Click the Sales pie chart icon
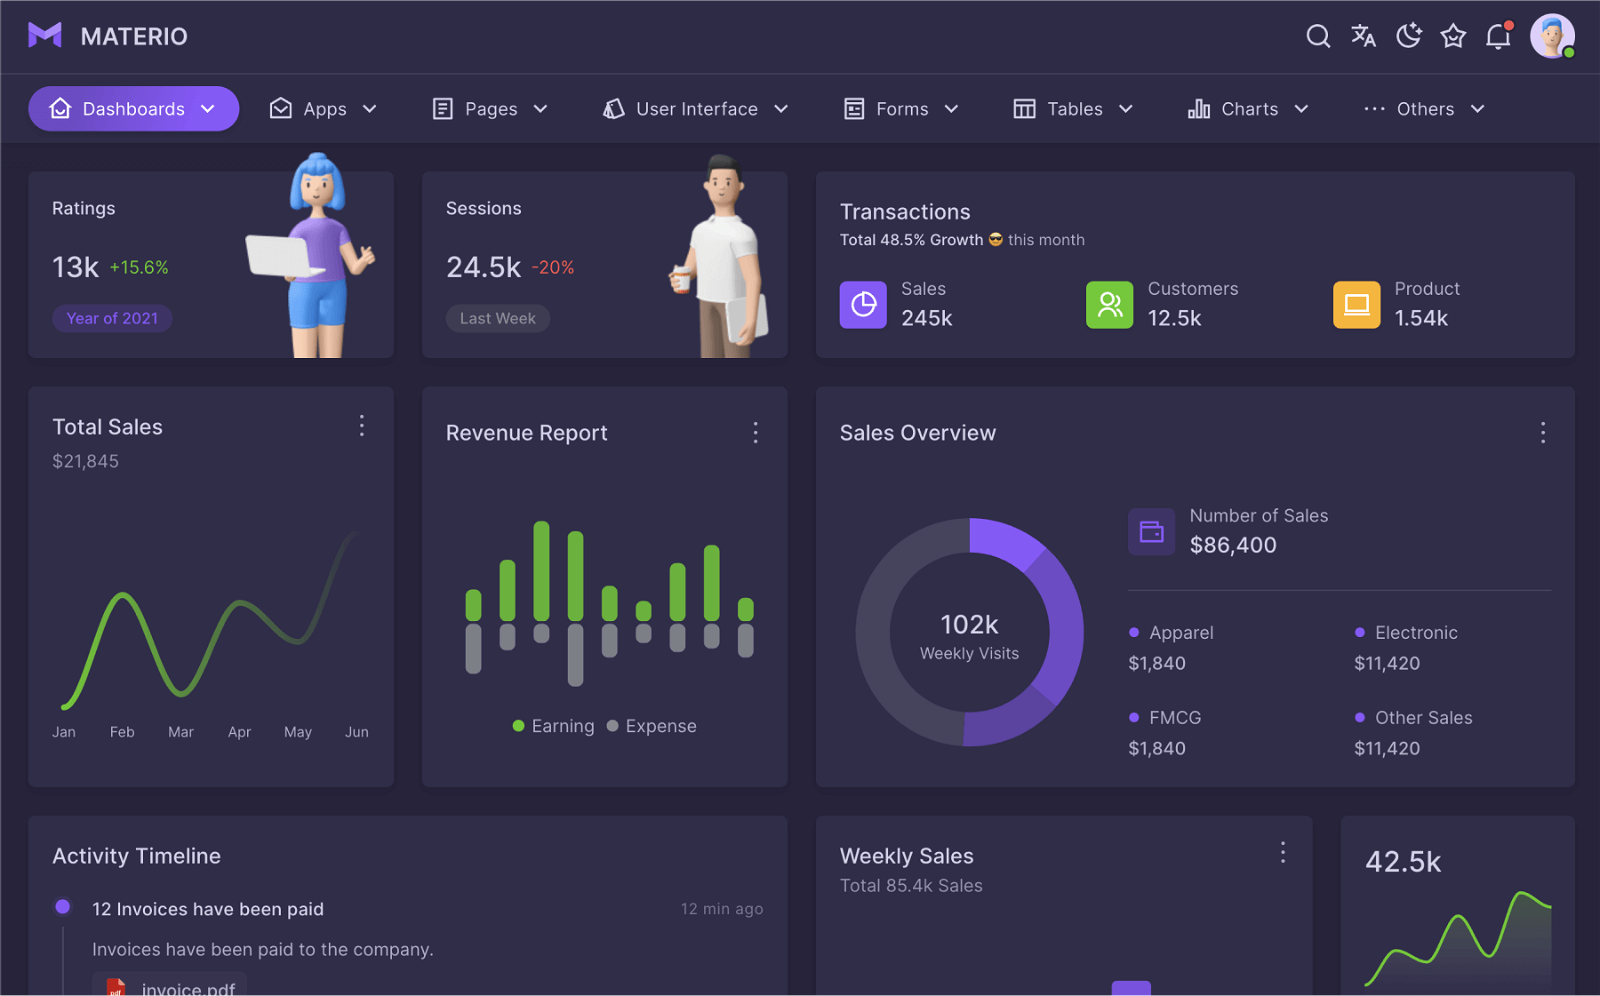Viewport: 1600px width, 996px height. pyautogui.click(x=863, y=305)
